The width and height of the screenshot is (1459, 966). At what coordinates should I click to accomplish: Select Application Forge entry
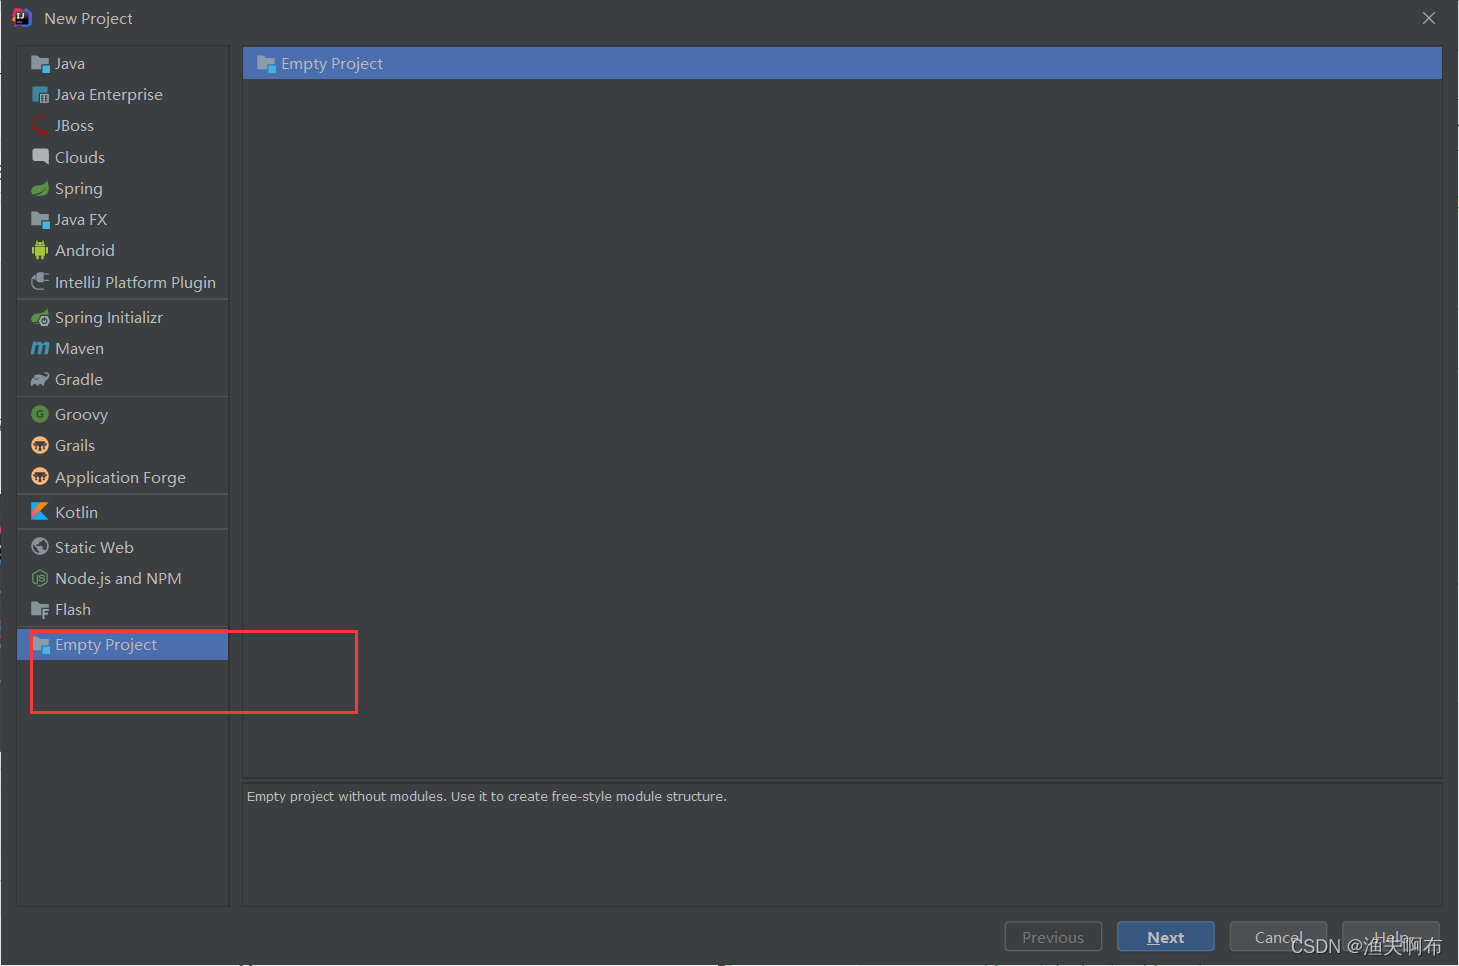[x=123, y=477]
